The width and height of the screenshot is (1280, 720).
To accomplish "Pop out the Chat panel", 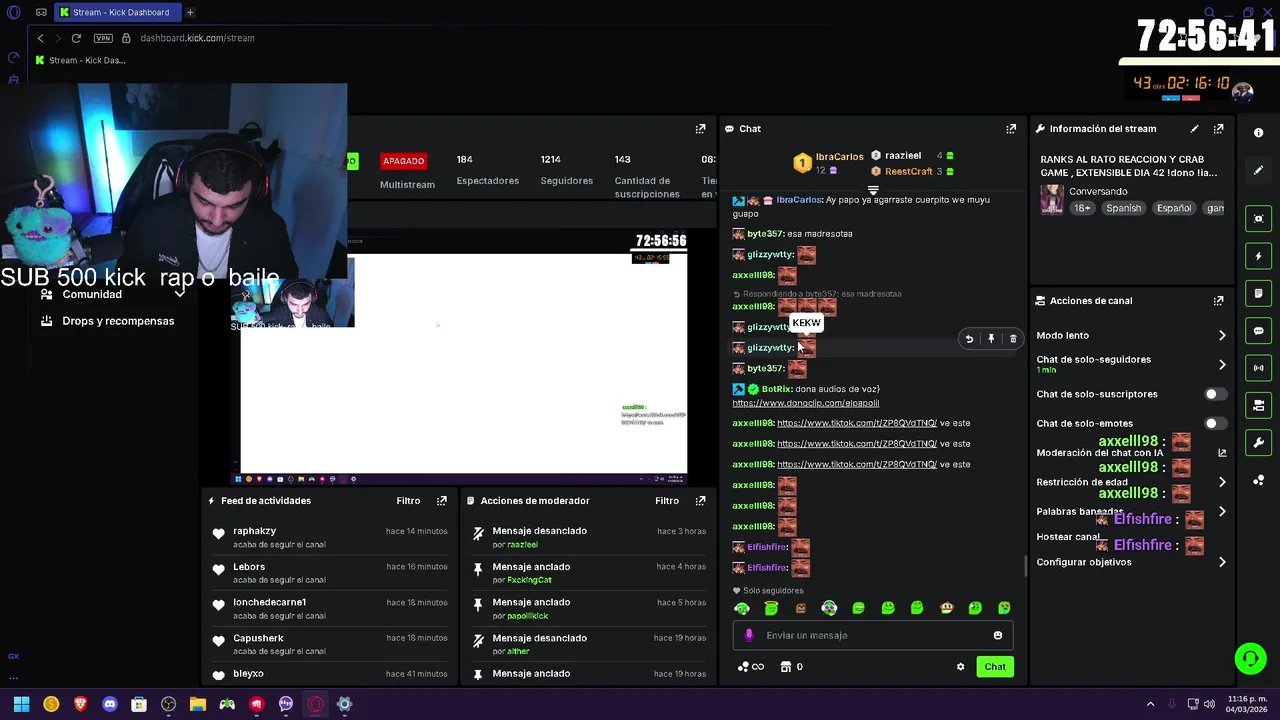I will click(x=1011, y=129).
